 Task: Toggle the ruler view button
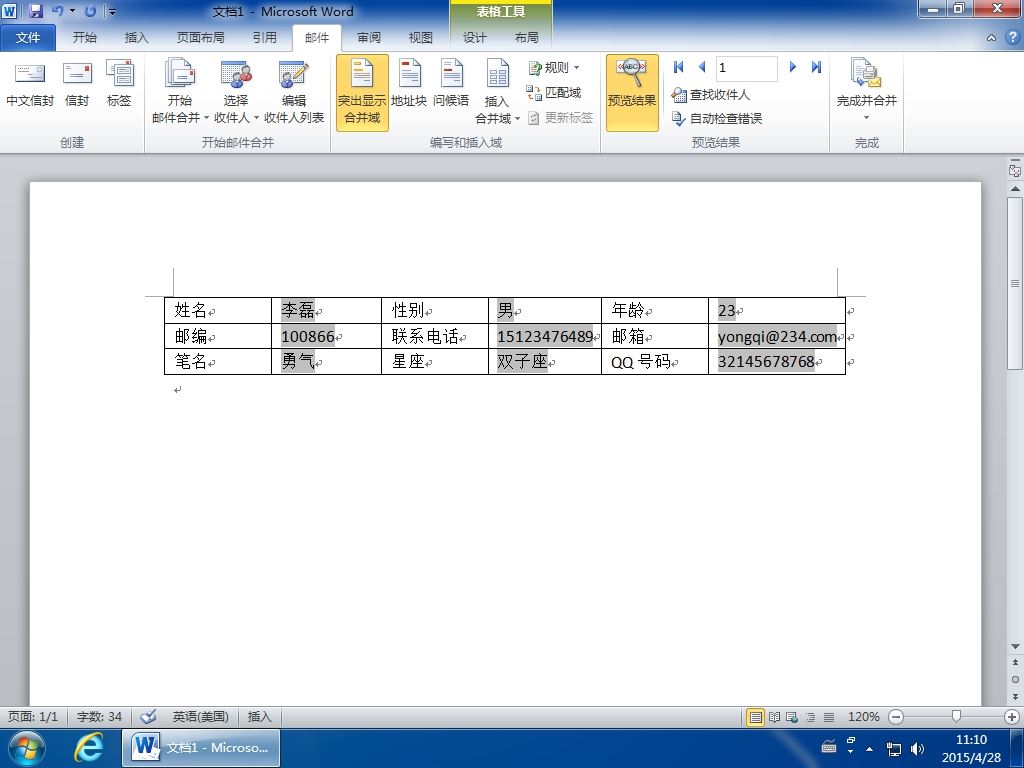(1015, 170)
